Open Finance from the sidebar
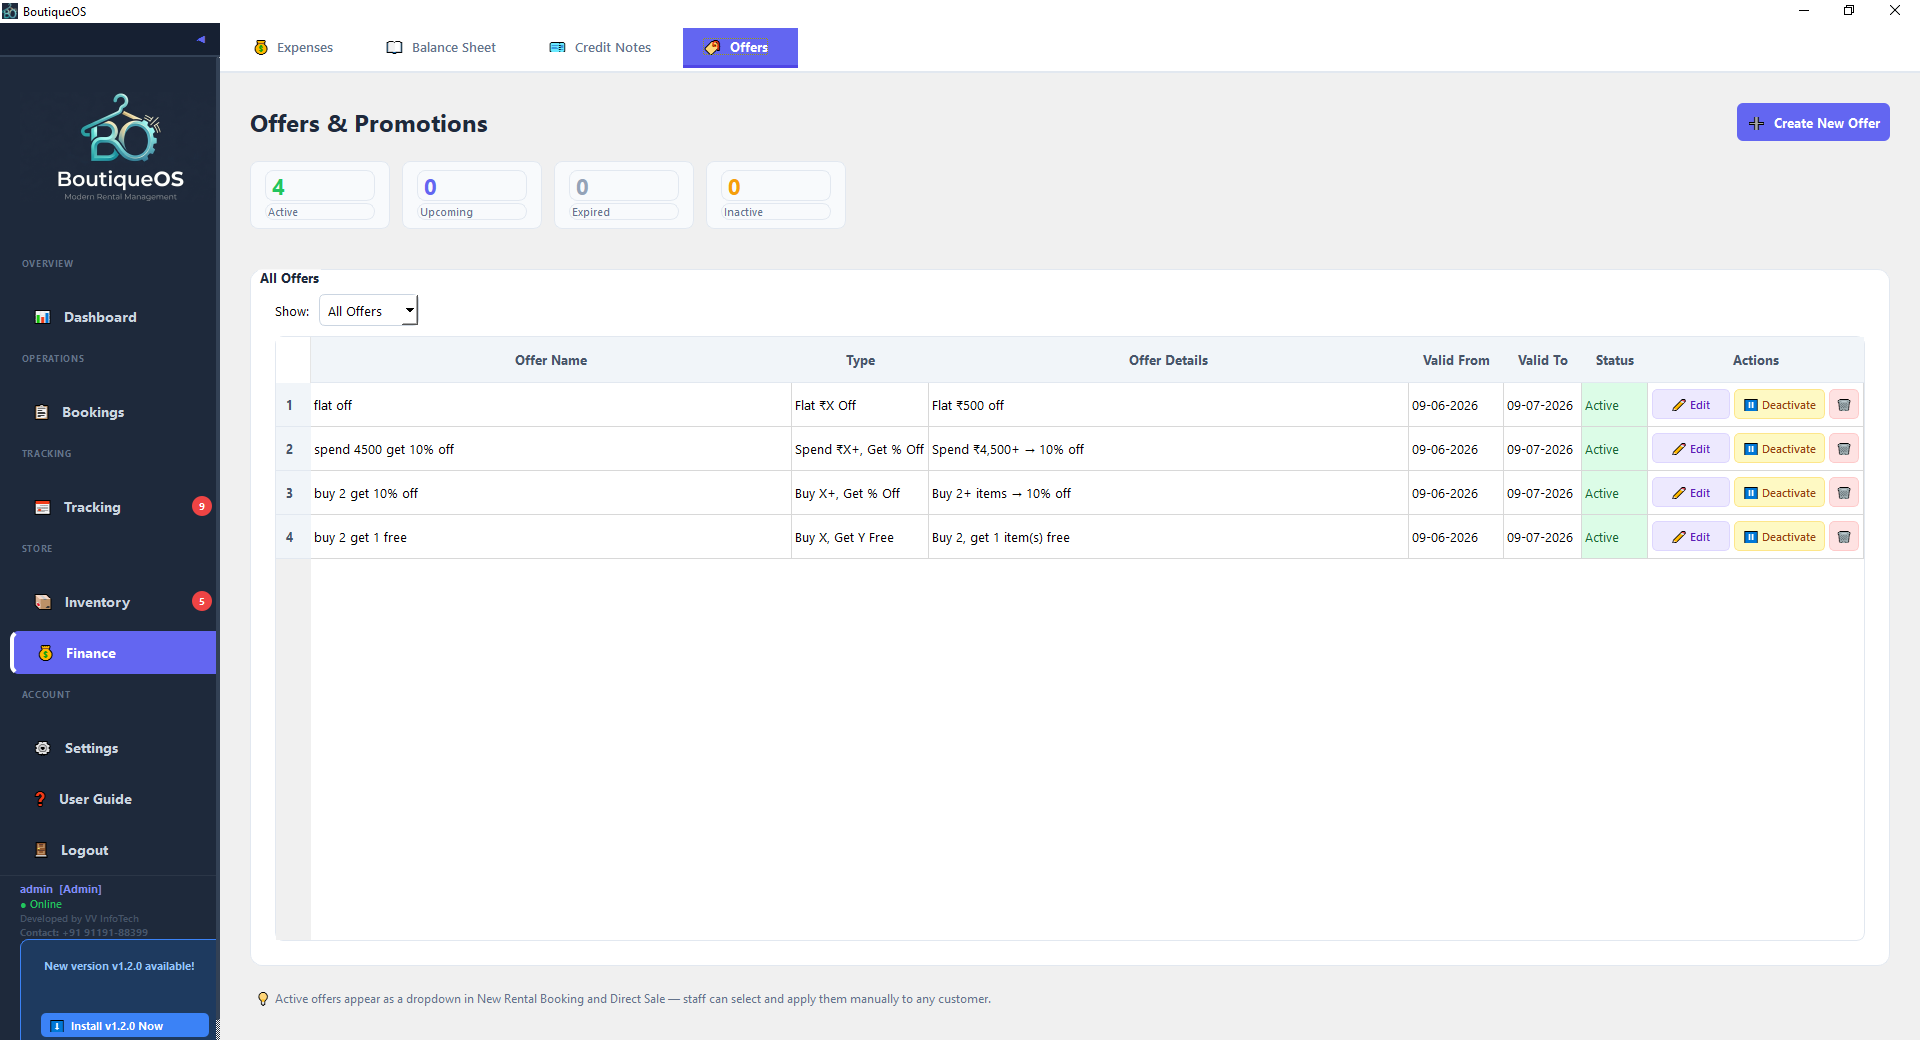Screen dimensions: 1920x1040 click(x=113, y=653)
